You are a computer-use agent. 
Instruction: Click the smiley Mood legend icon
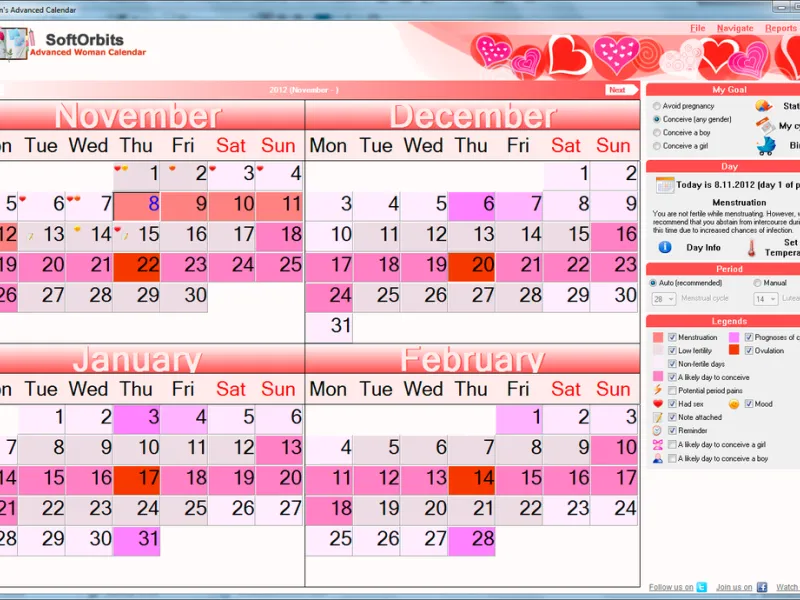(734, 404)
